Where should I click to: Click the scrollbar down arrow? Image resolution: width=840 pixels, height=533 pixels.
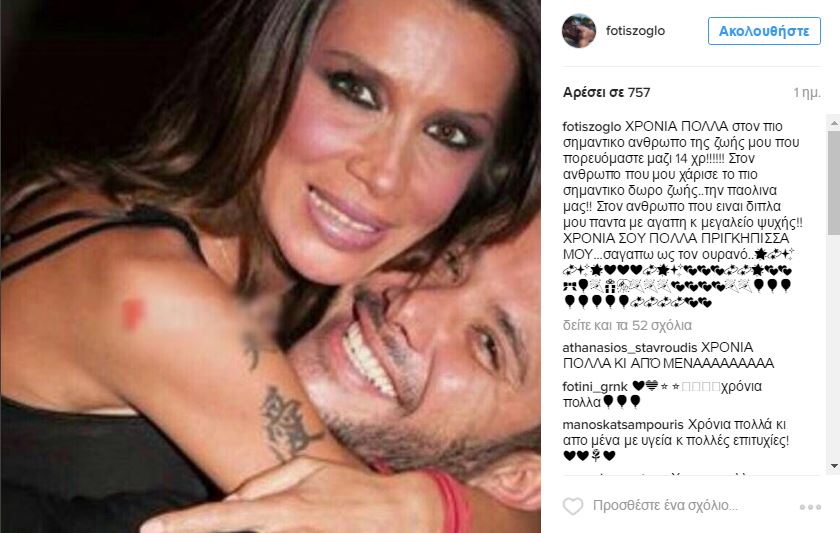834,467
